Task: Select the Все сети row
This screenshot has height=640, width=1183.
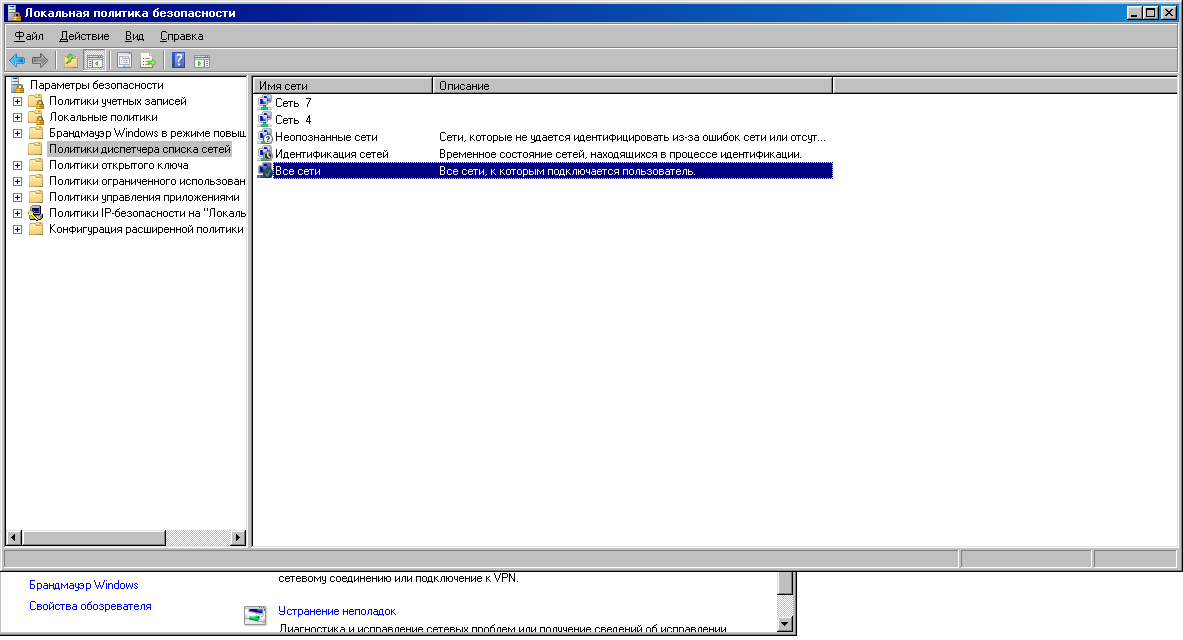Action: 545,171
